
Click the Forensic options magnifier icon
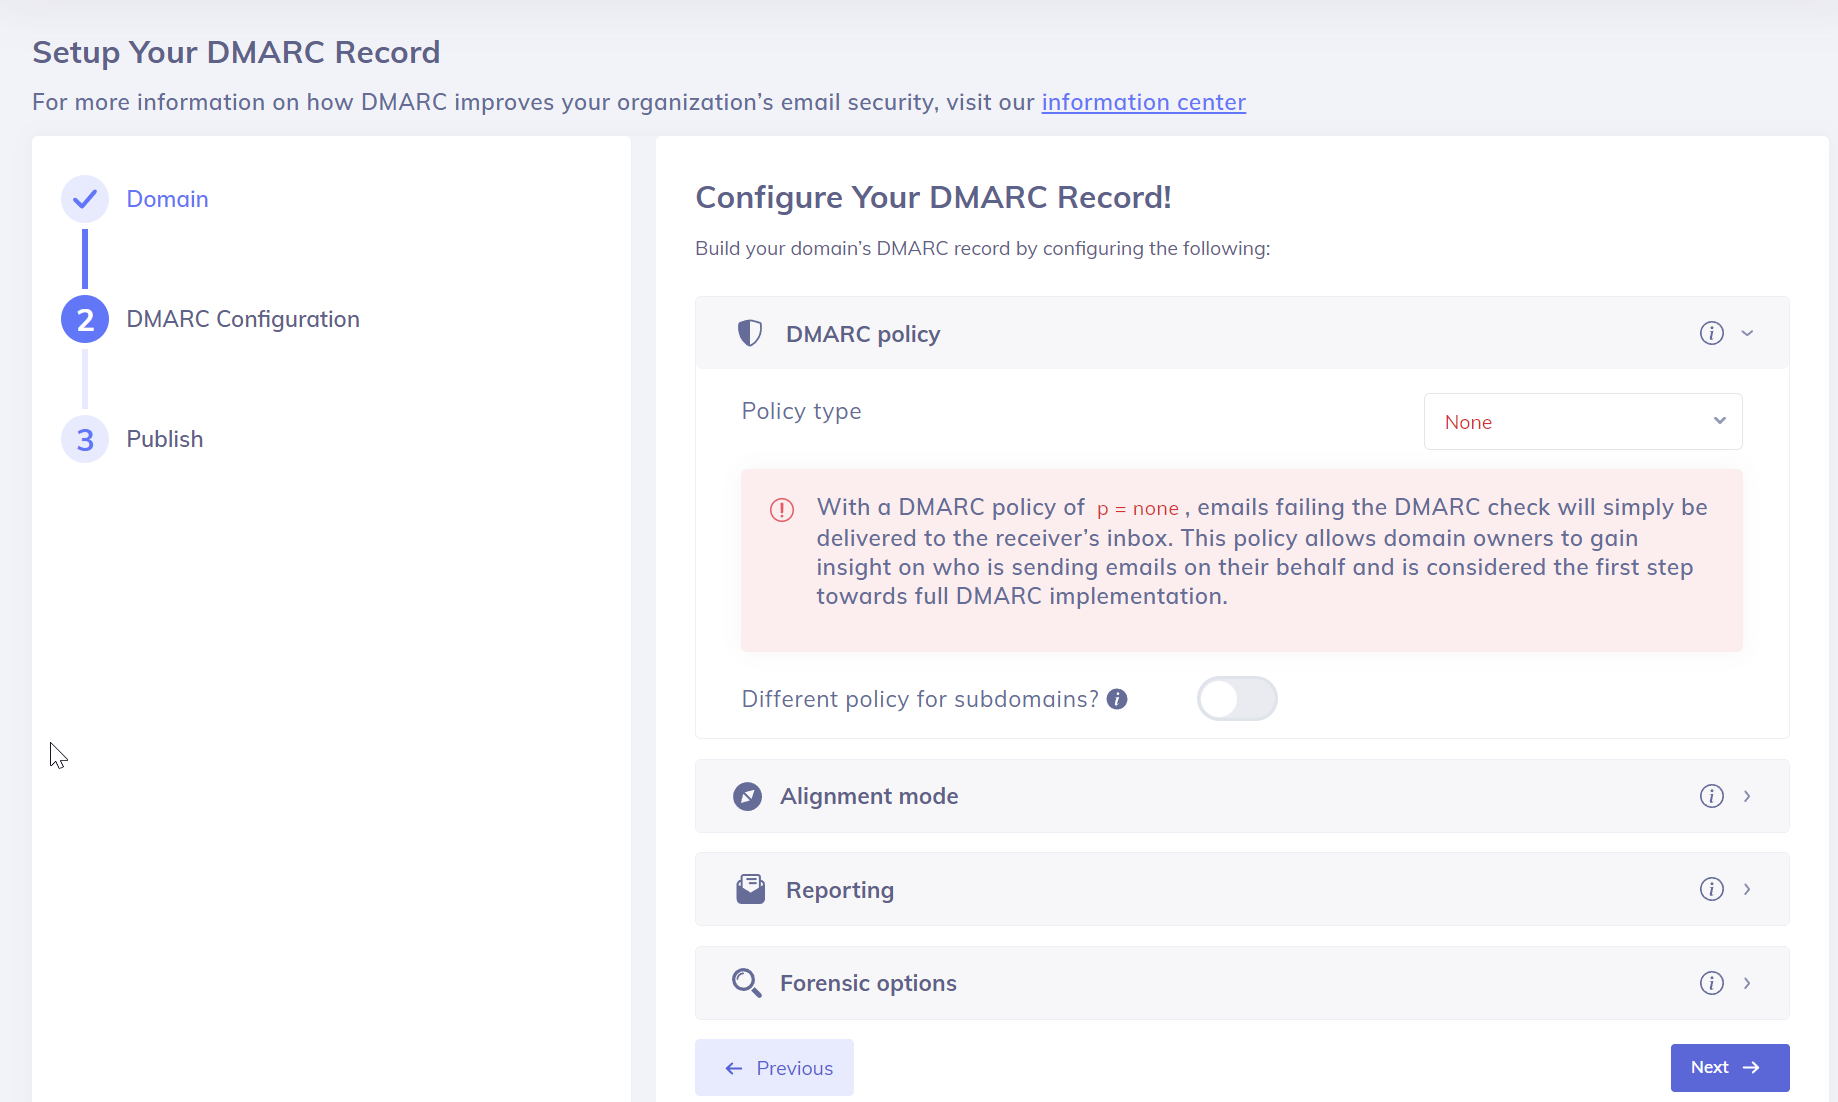tap(746, 983)
